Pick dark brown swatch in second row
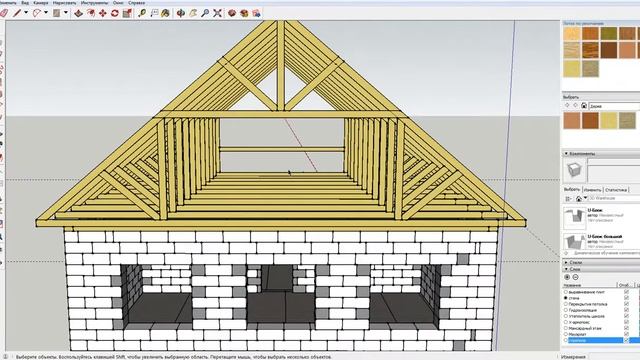Screen dimensions: 640x360 click(x=609, y=50)
